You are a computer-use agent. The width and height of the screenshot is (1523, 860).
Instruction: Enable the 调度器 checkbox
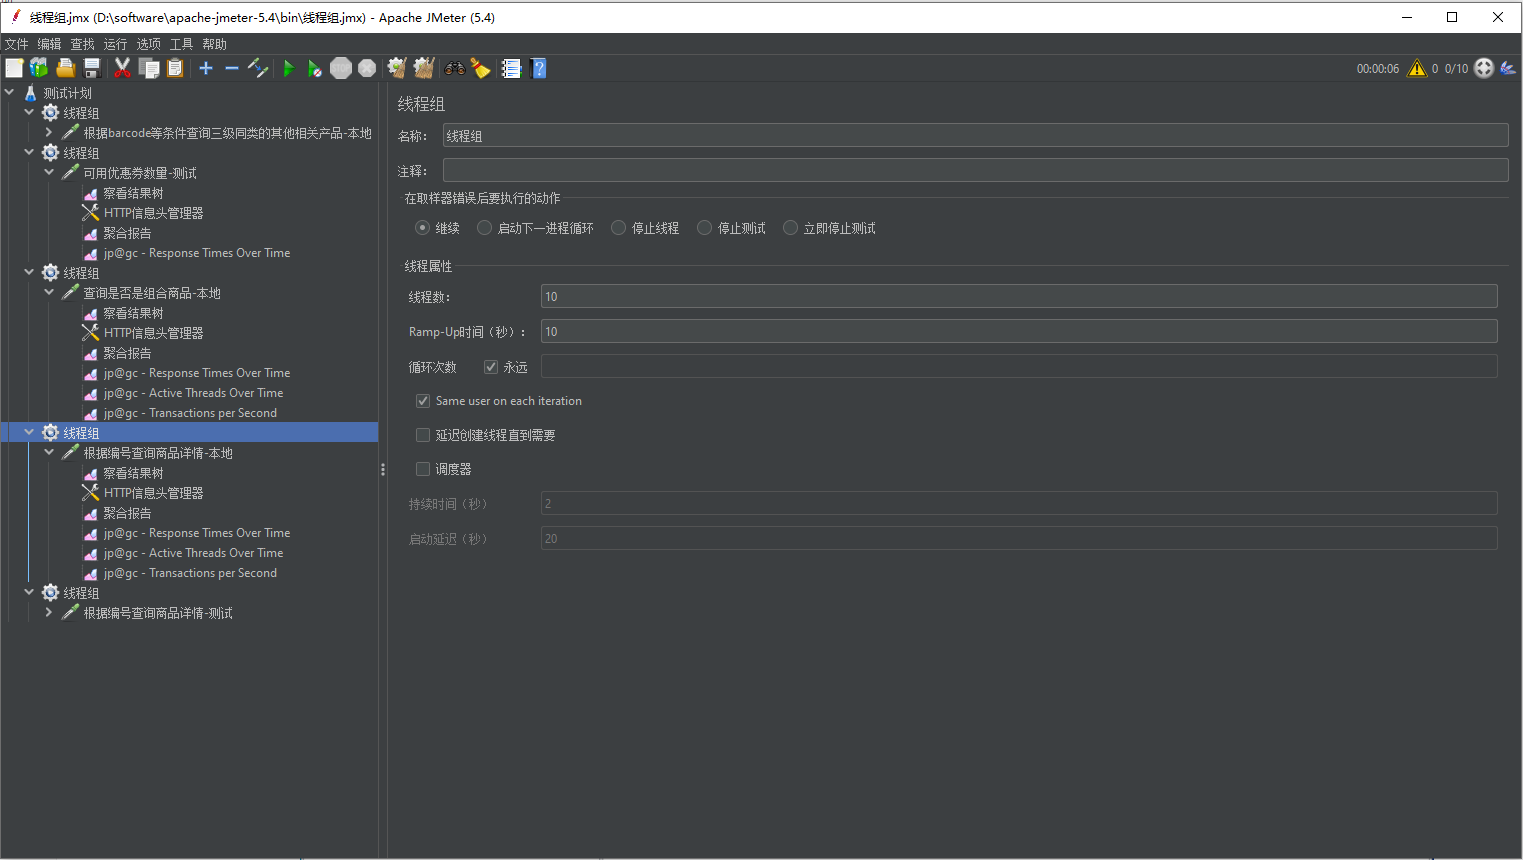tap(423, 469)
